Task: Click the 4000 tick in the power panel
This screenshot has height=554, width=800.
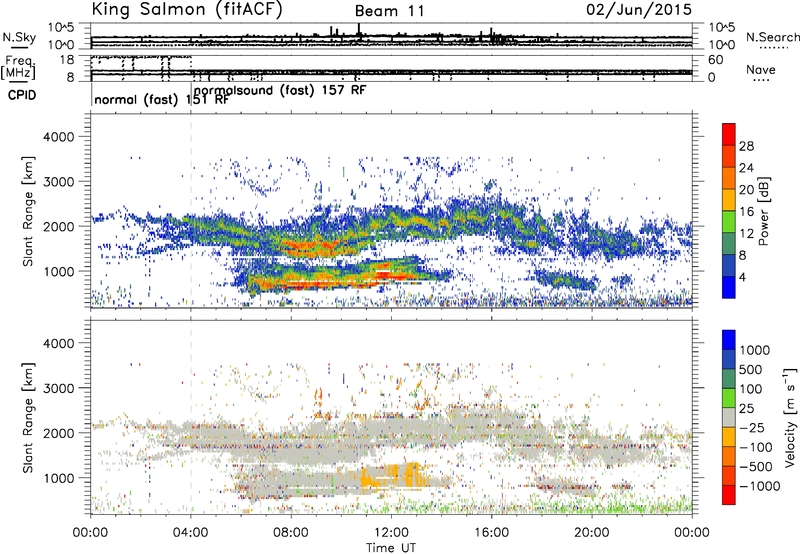Action: coord(58,137)
